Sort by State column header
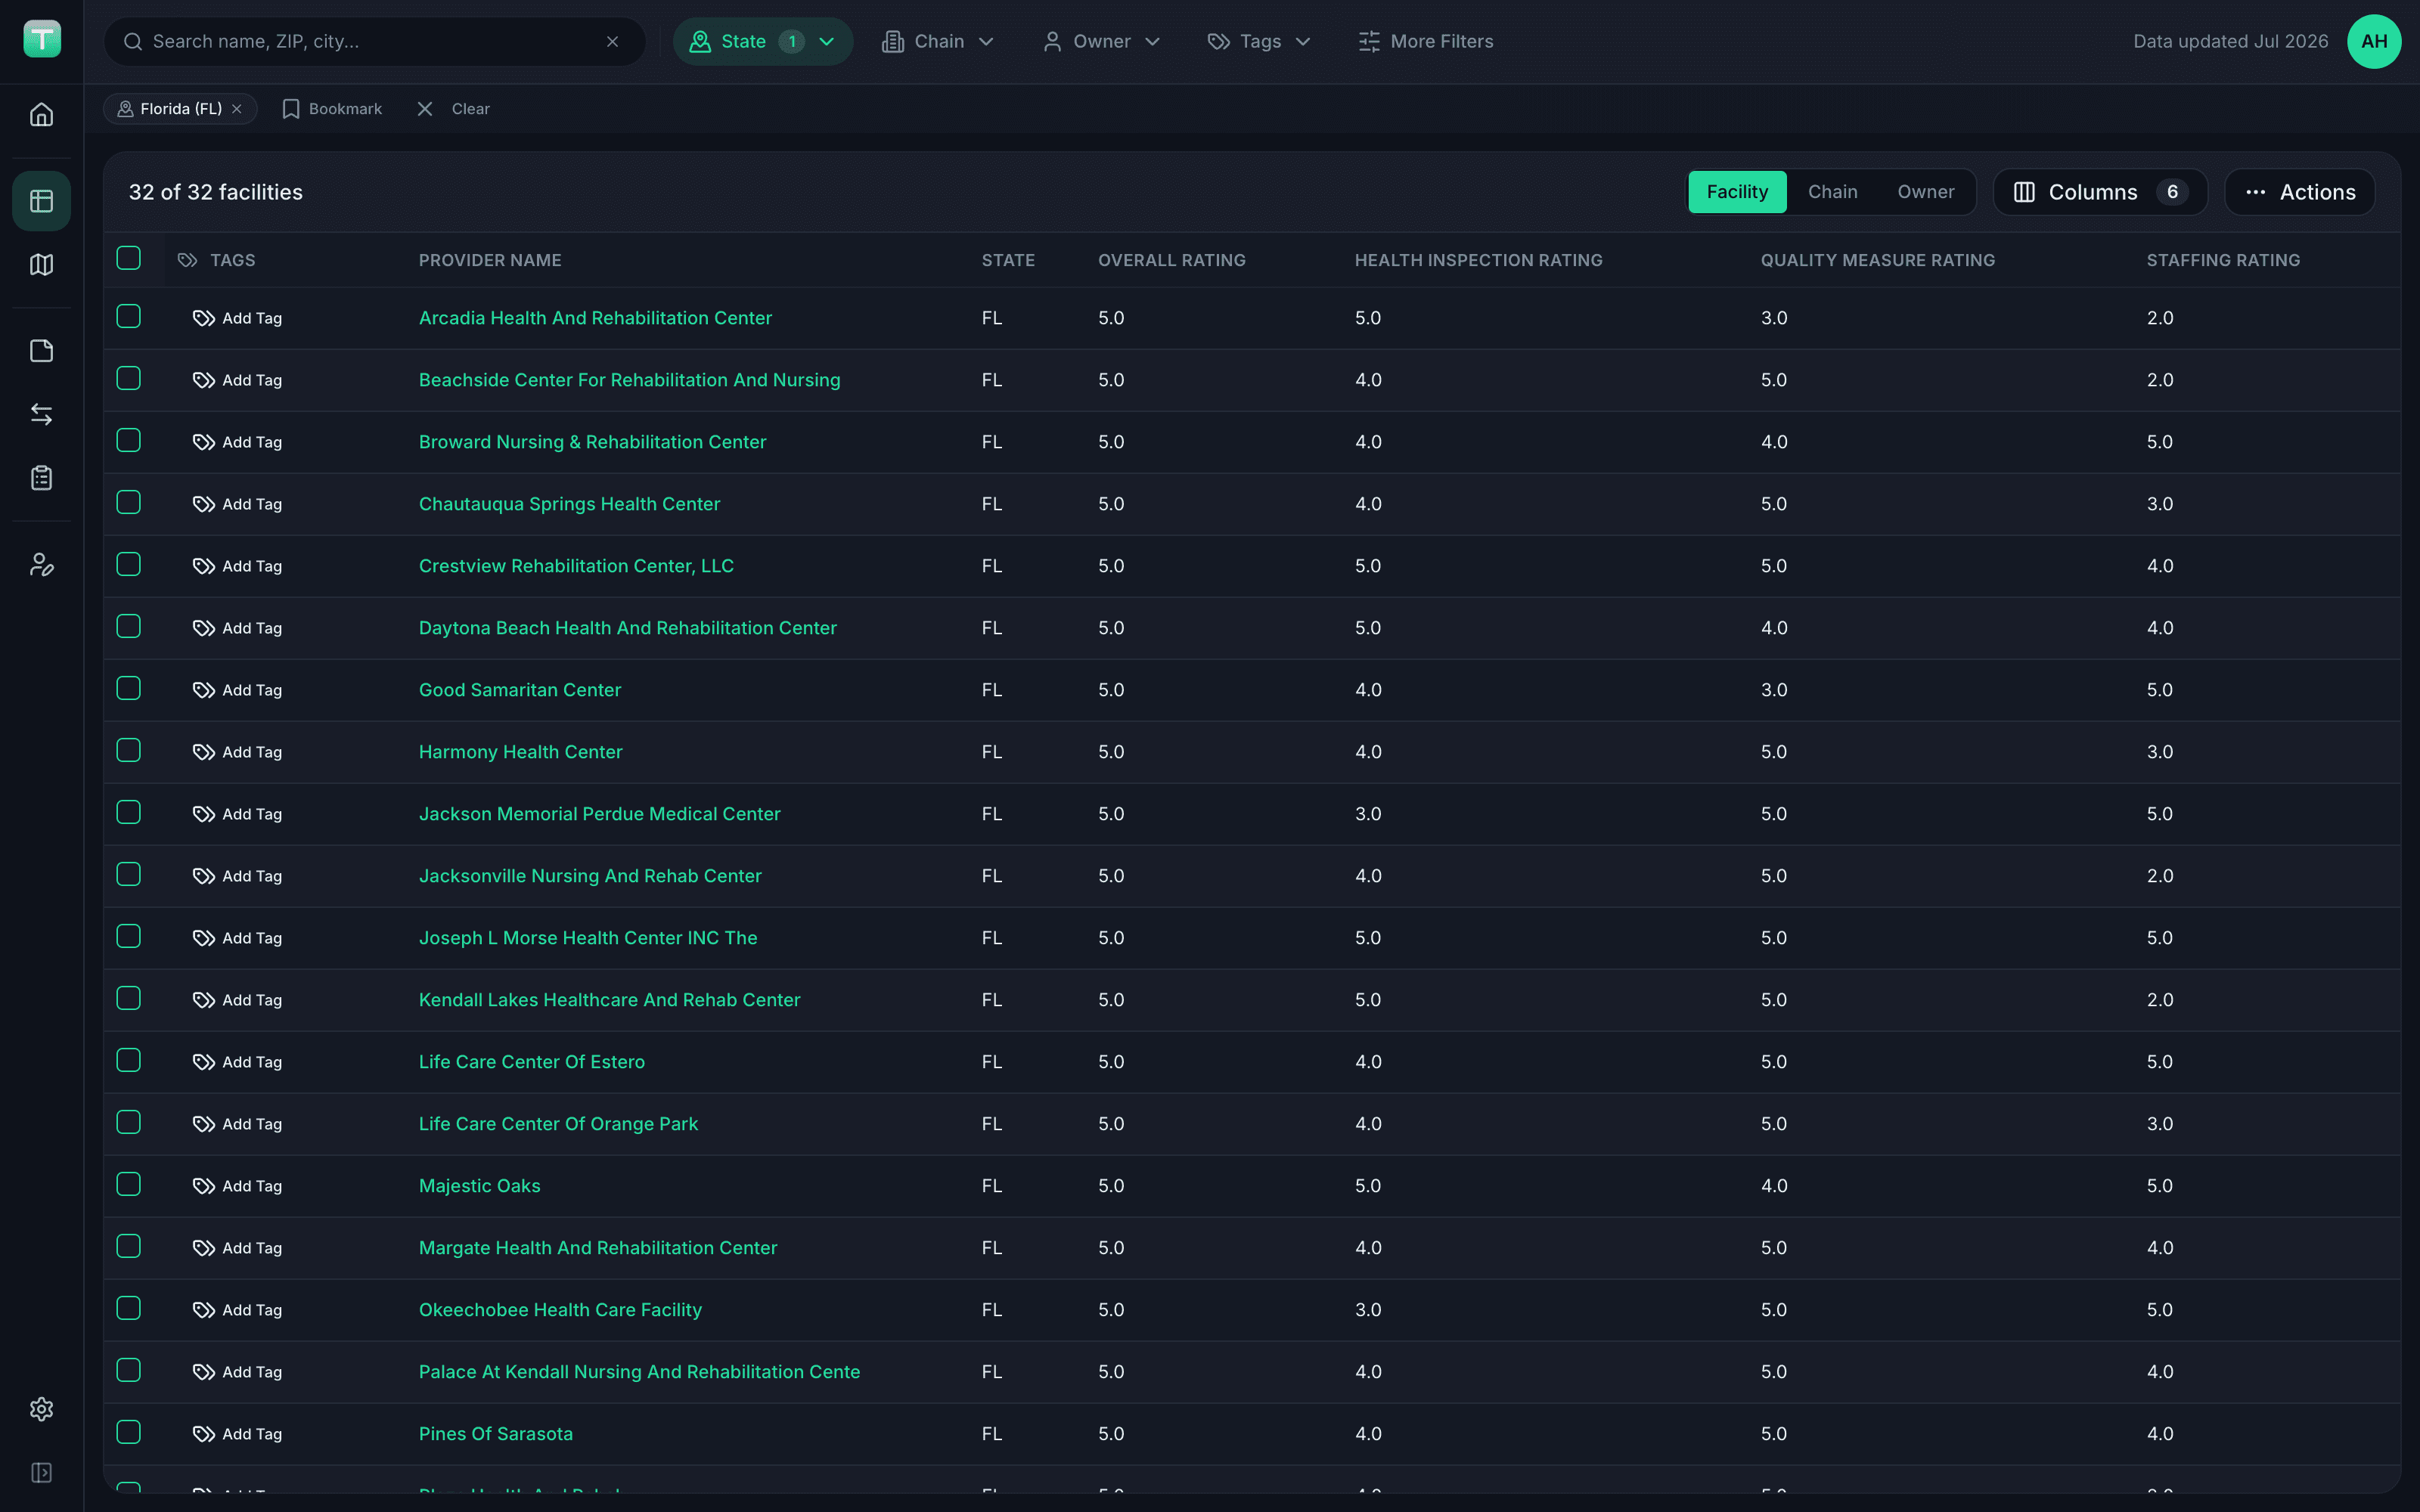The width and height of the screenshot is (2420, 1512). point(1008,260)
